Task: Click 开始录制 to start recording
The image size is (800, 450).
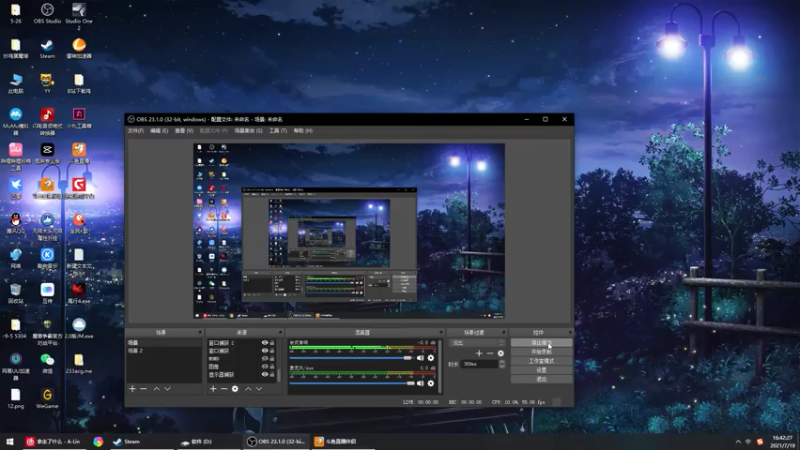Action: (541, 352)
